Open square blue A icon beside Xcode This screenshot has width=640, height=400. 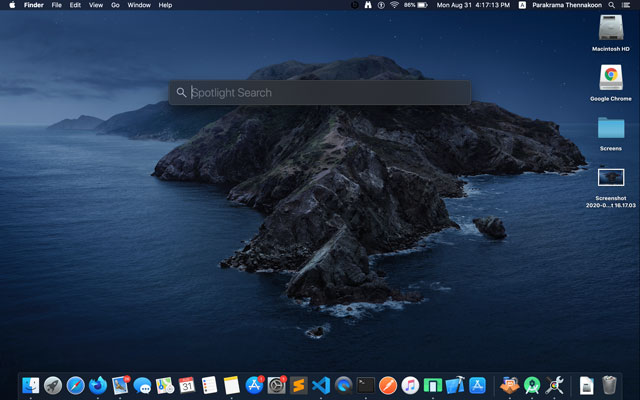pos(477,385)
